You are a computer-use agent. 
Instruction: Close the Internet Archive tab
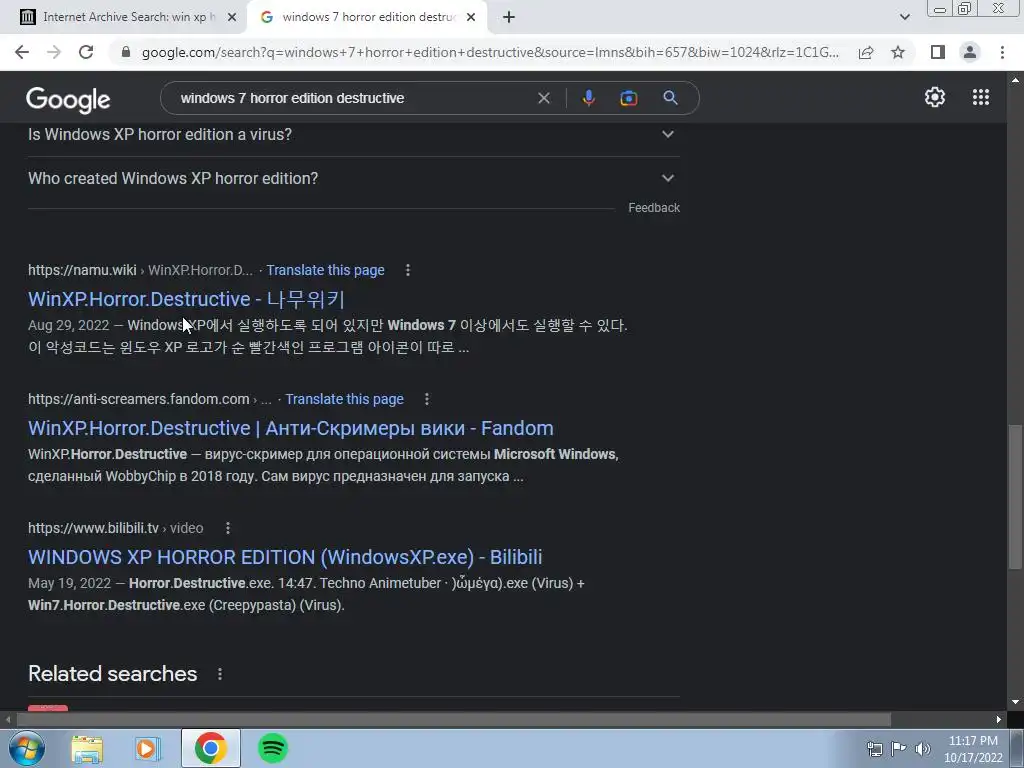click(x=232, y=17)
